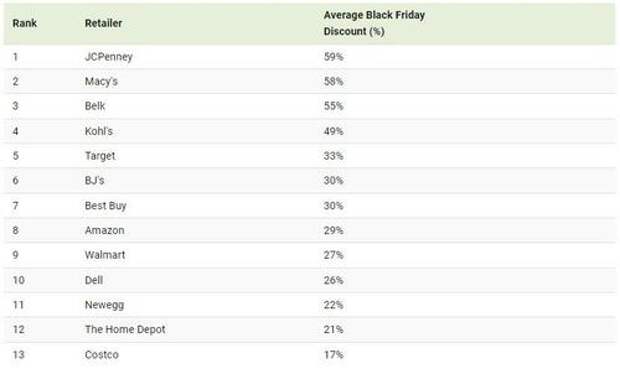Click rank number 13
620x374 pixels.
[x=19, y=355]
